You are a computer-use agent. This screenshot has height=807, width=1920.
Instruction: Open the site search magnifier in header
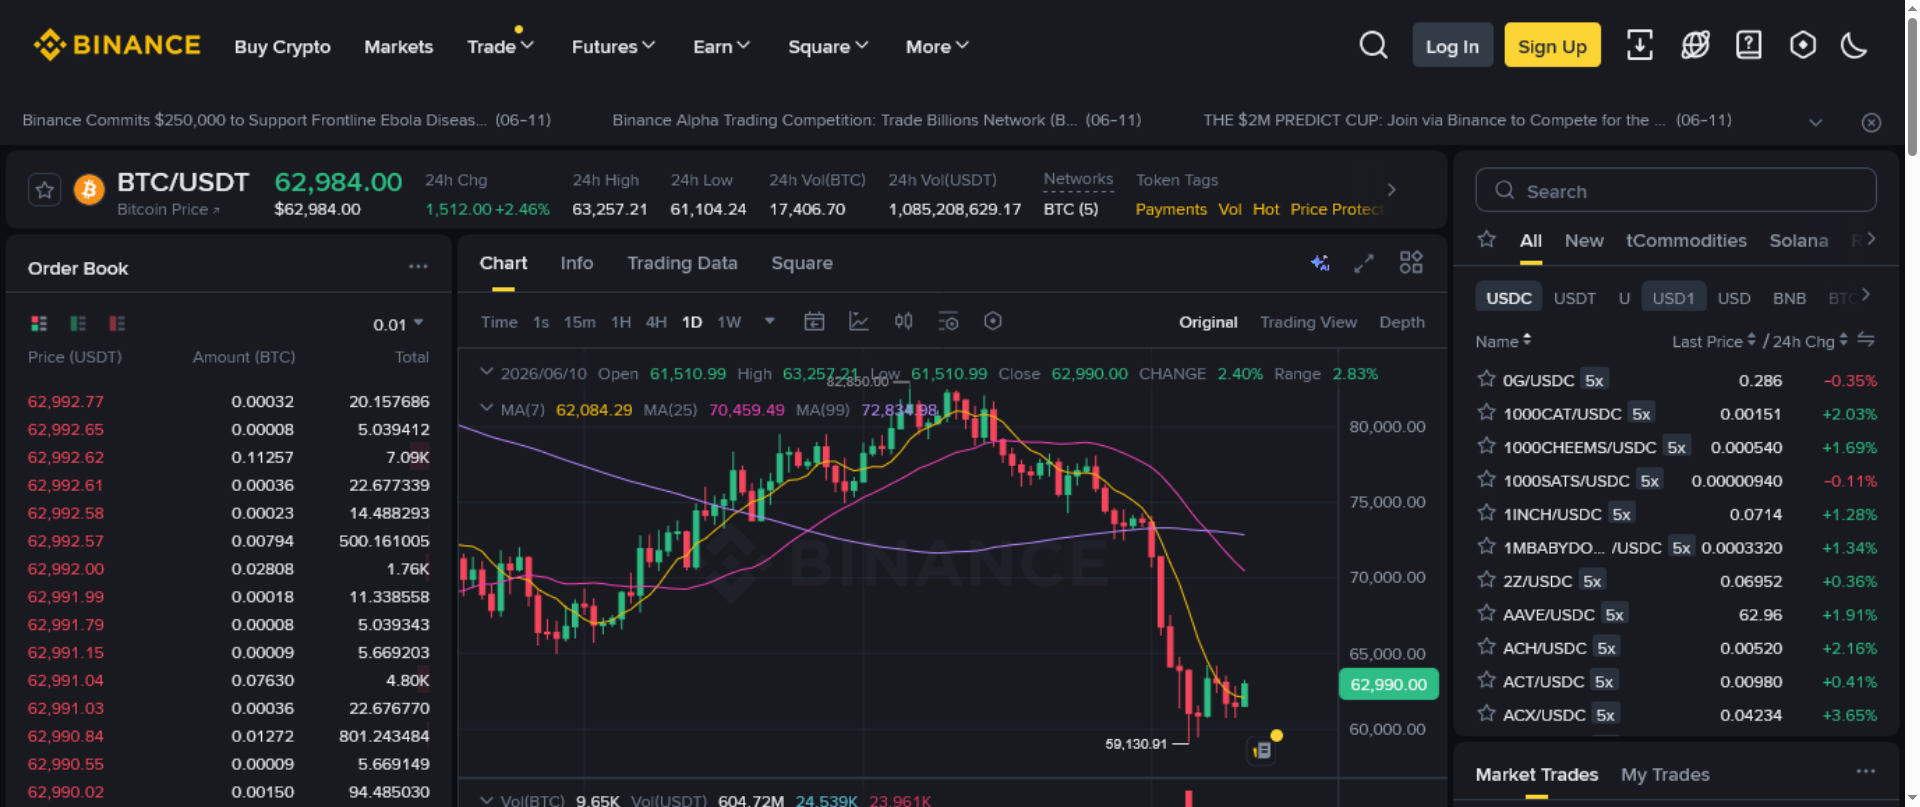(x=1373, y=45)
